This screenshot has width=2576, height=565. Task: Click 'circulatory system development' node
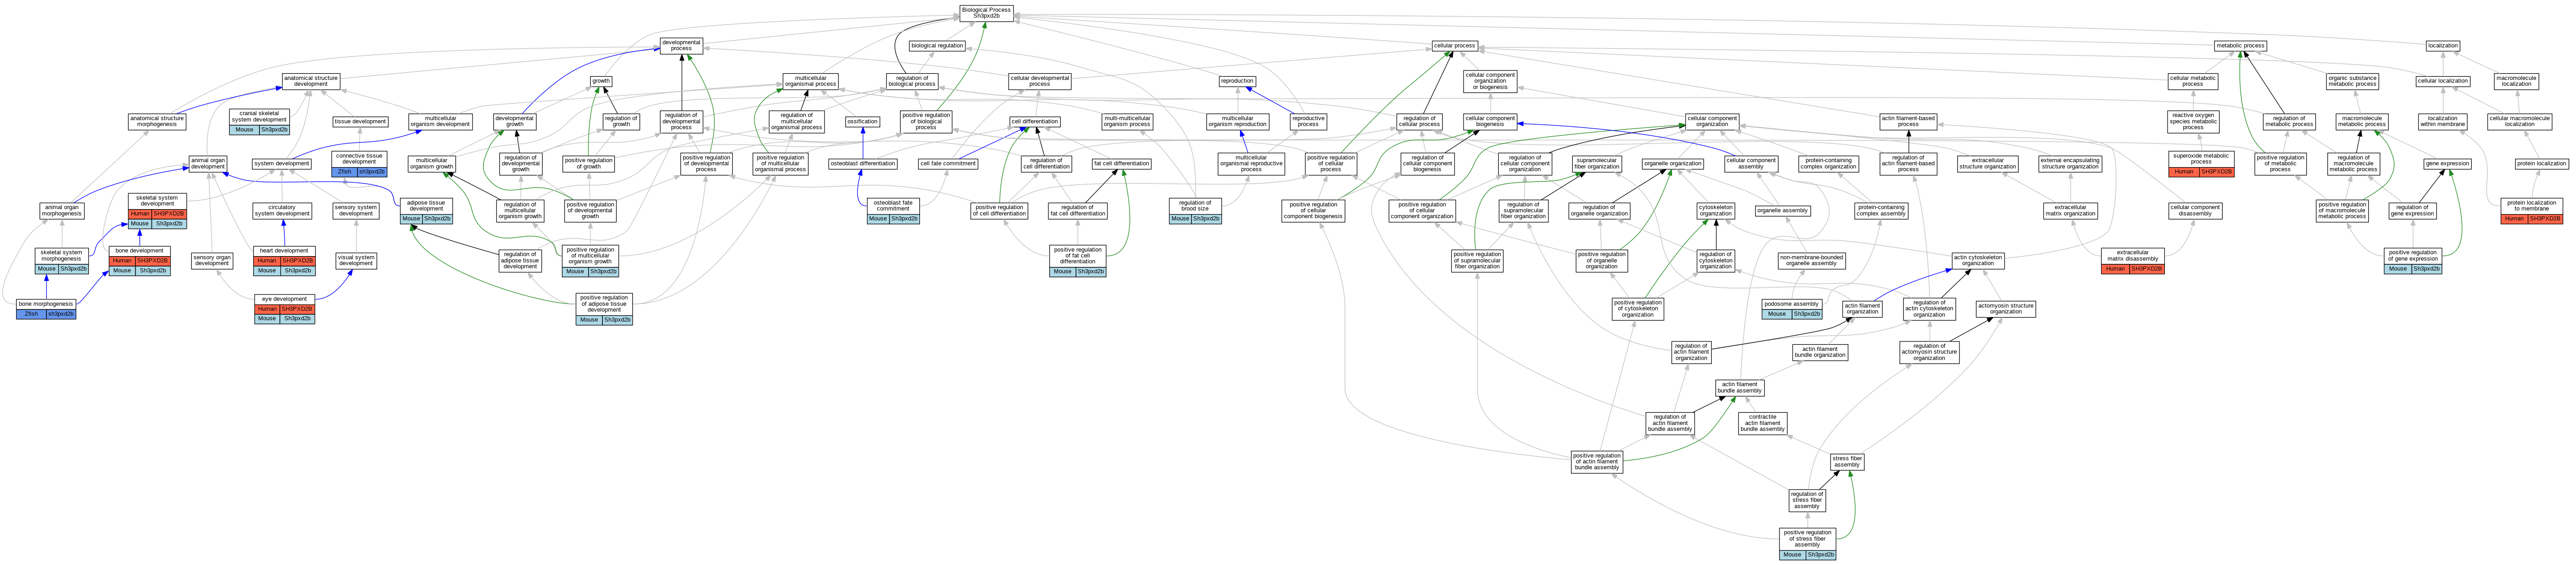[282, 211]
